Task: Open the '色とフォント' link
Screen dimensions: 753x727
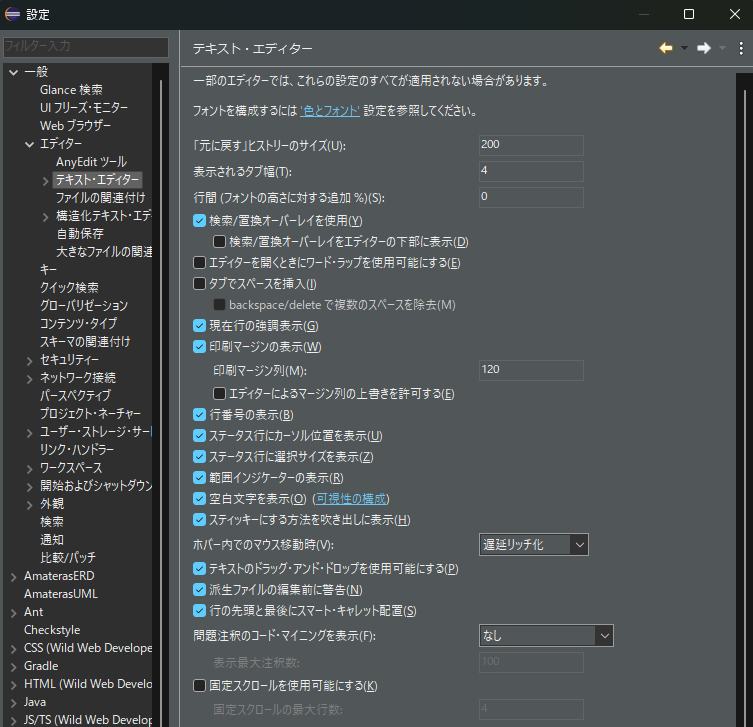Action: [330, 111]
